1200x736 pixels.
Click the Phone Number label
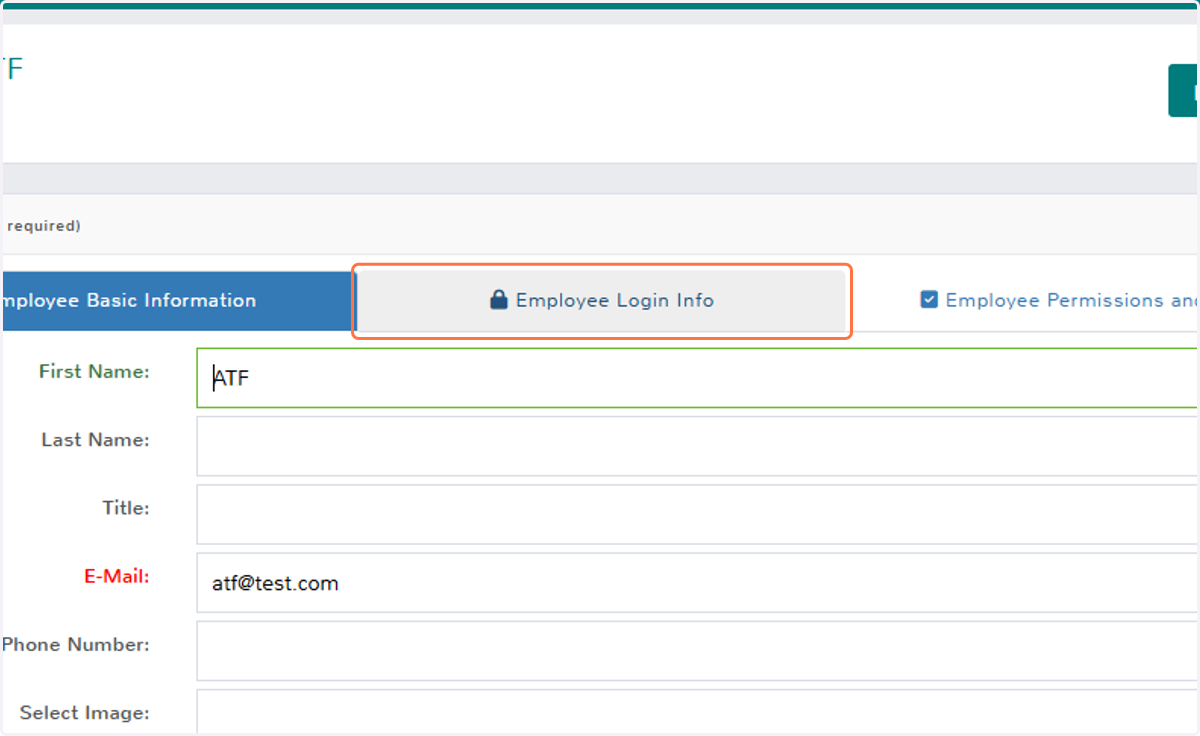[x=76, y=645]
